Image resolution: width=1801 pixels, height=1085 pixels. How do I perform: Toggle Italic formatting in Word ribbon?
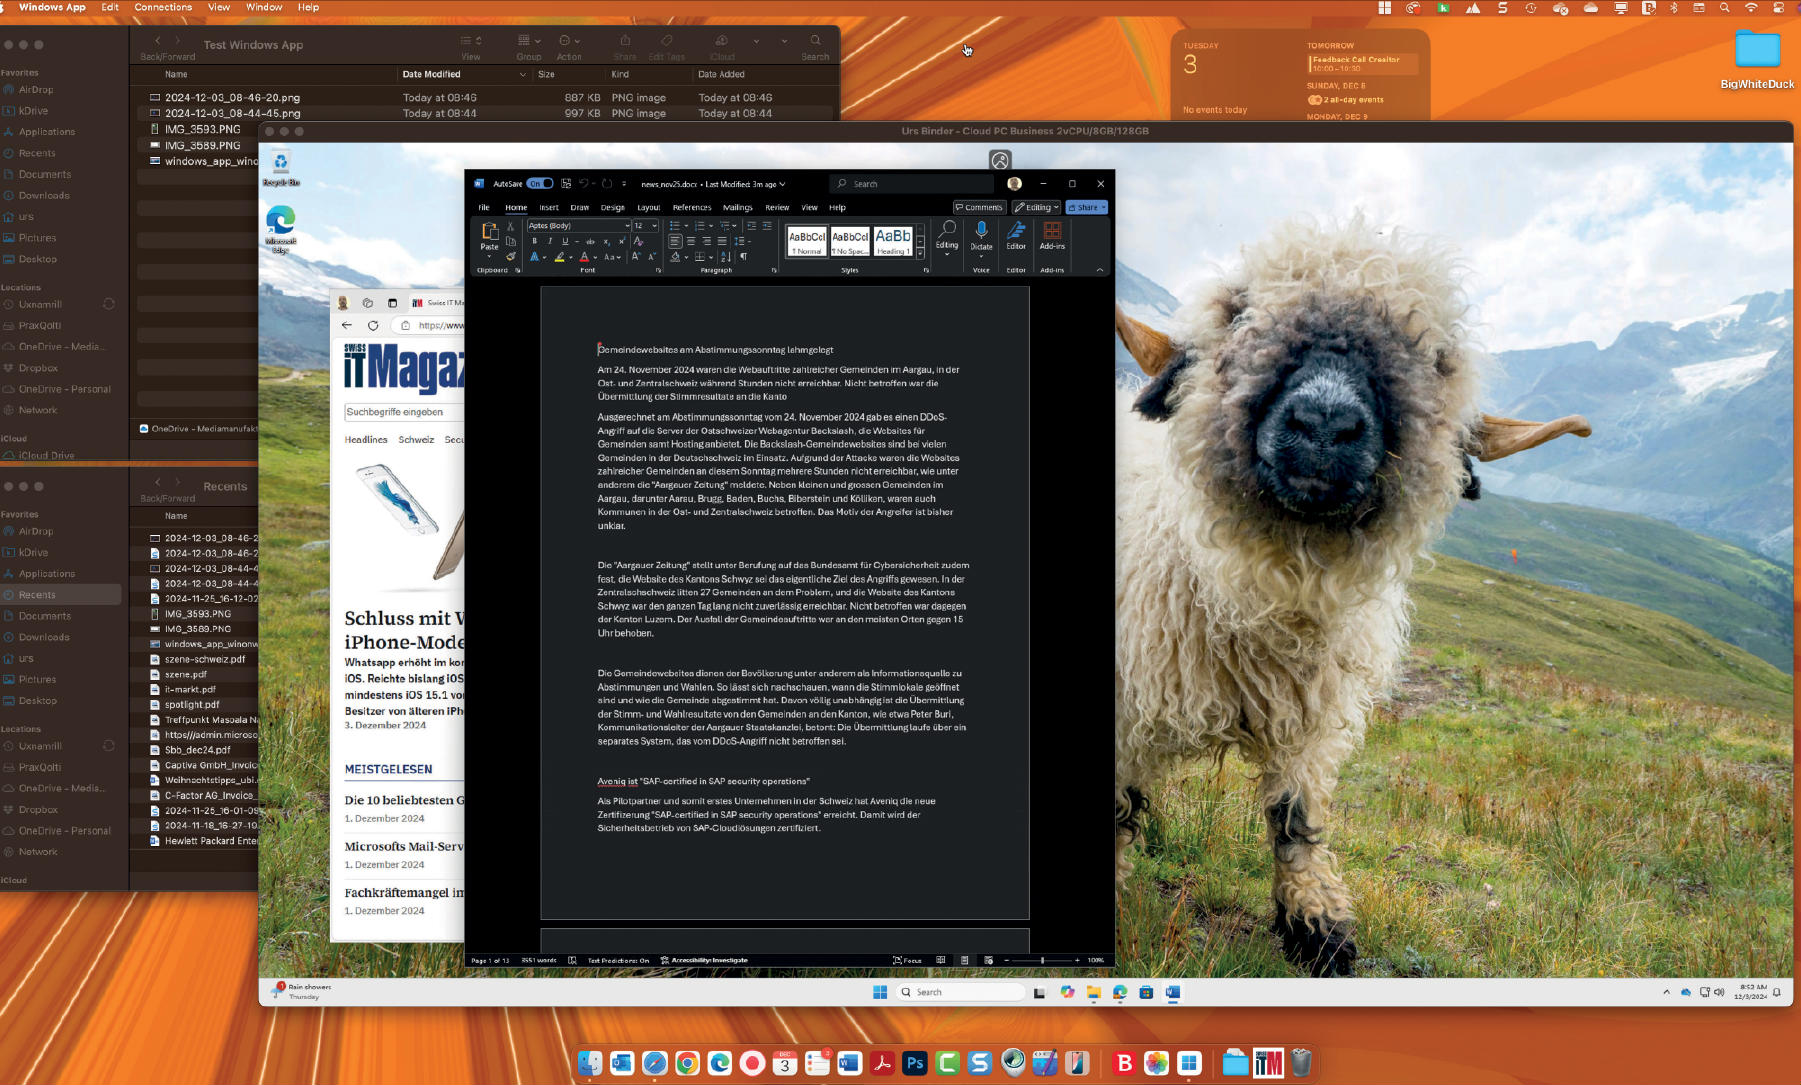[550, 241]
